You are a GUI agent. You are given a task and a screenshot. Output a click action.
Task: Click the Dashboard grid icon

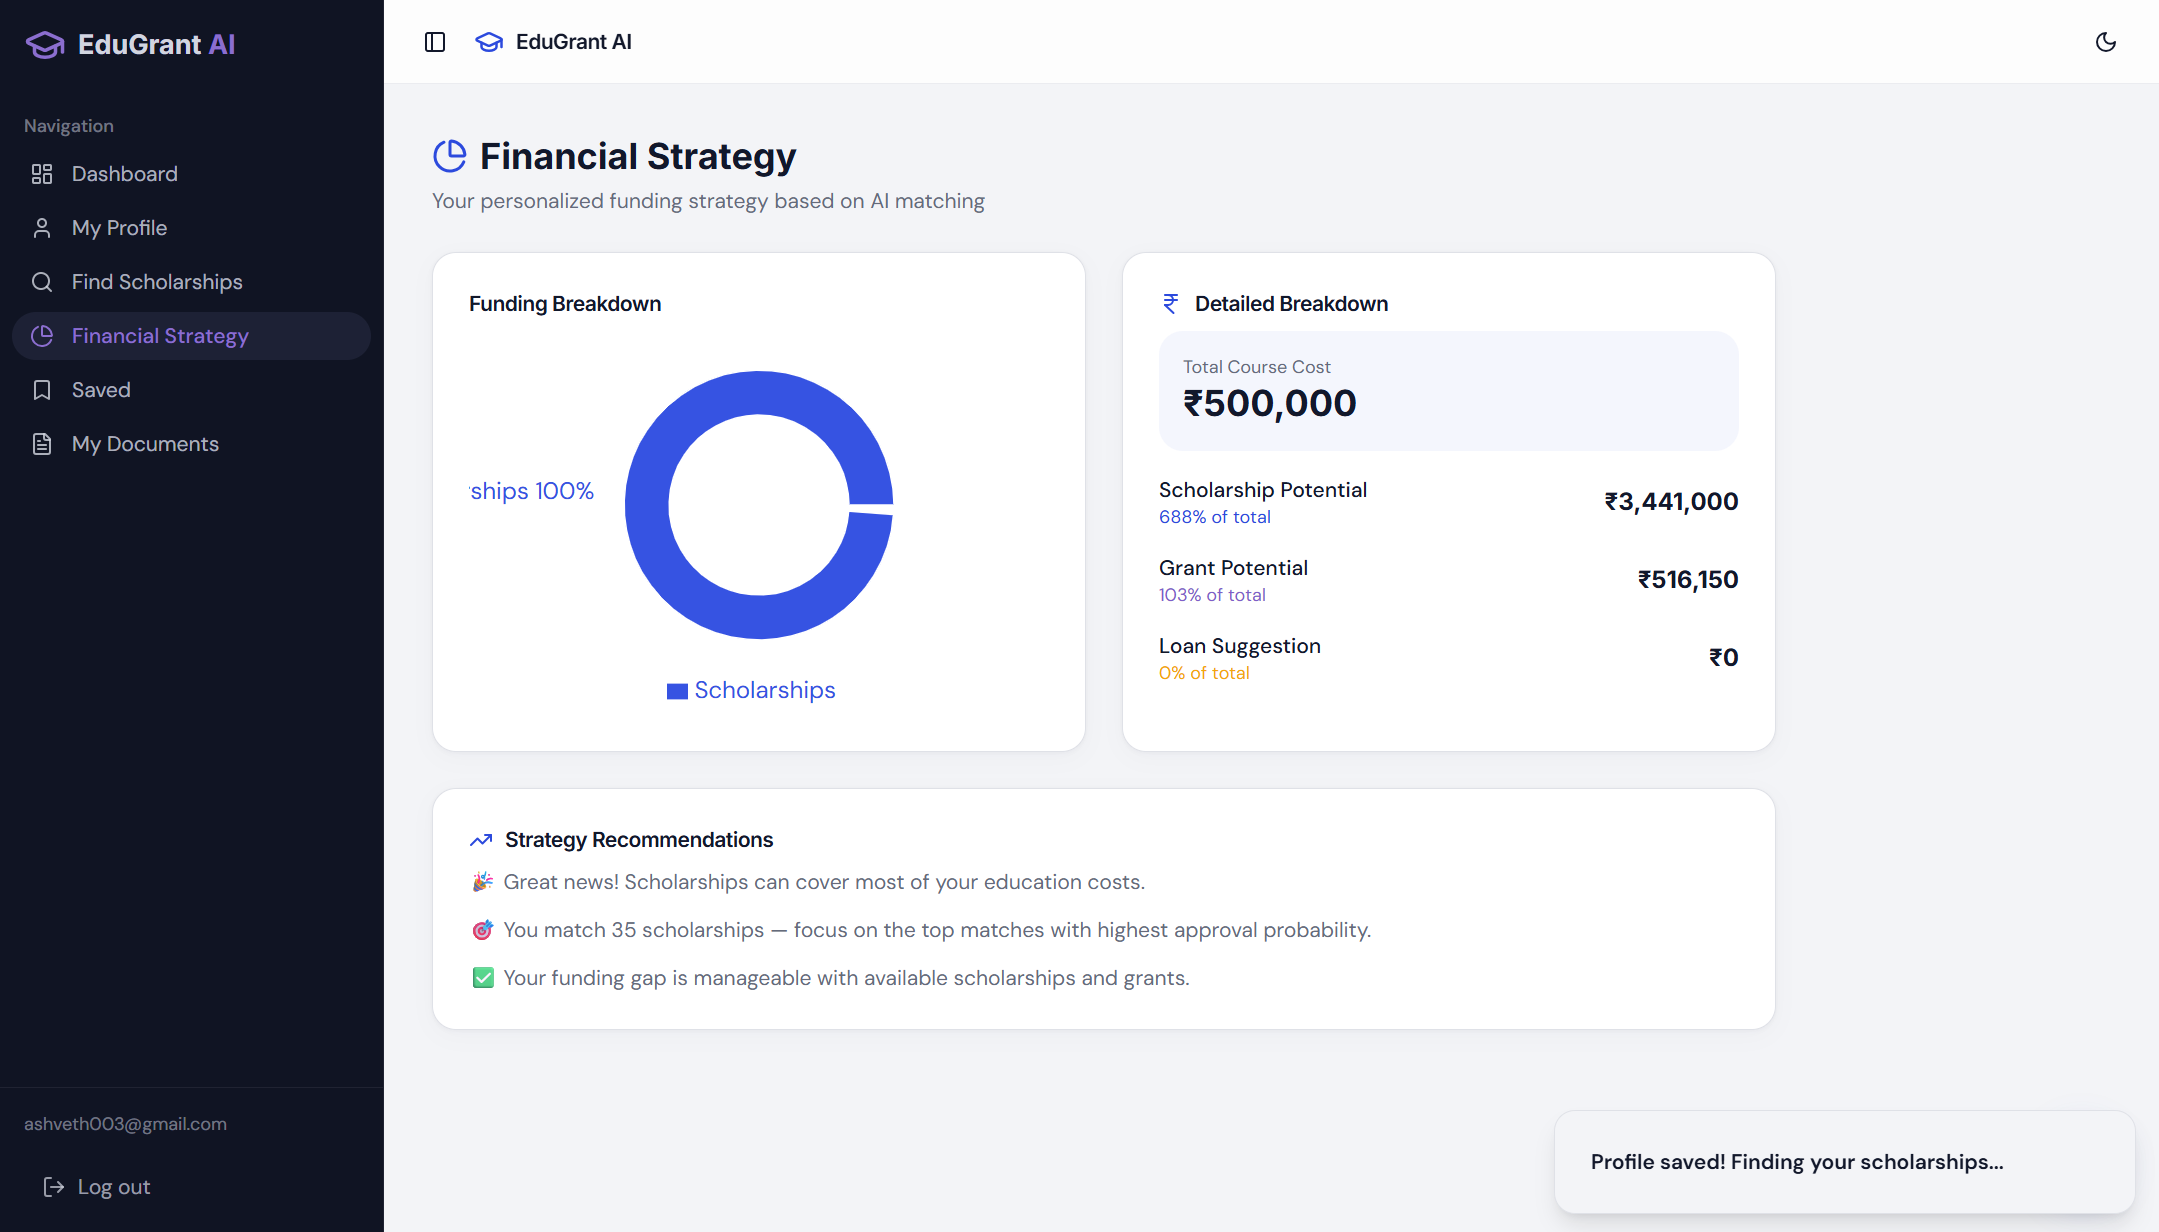pos(42,174)
